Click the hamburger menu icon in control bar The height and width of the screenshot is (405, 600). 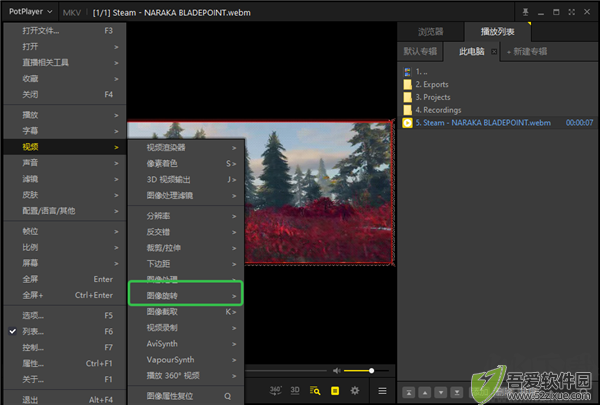[x=382, y=391]
